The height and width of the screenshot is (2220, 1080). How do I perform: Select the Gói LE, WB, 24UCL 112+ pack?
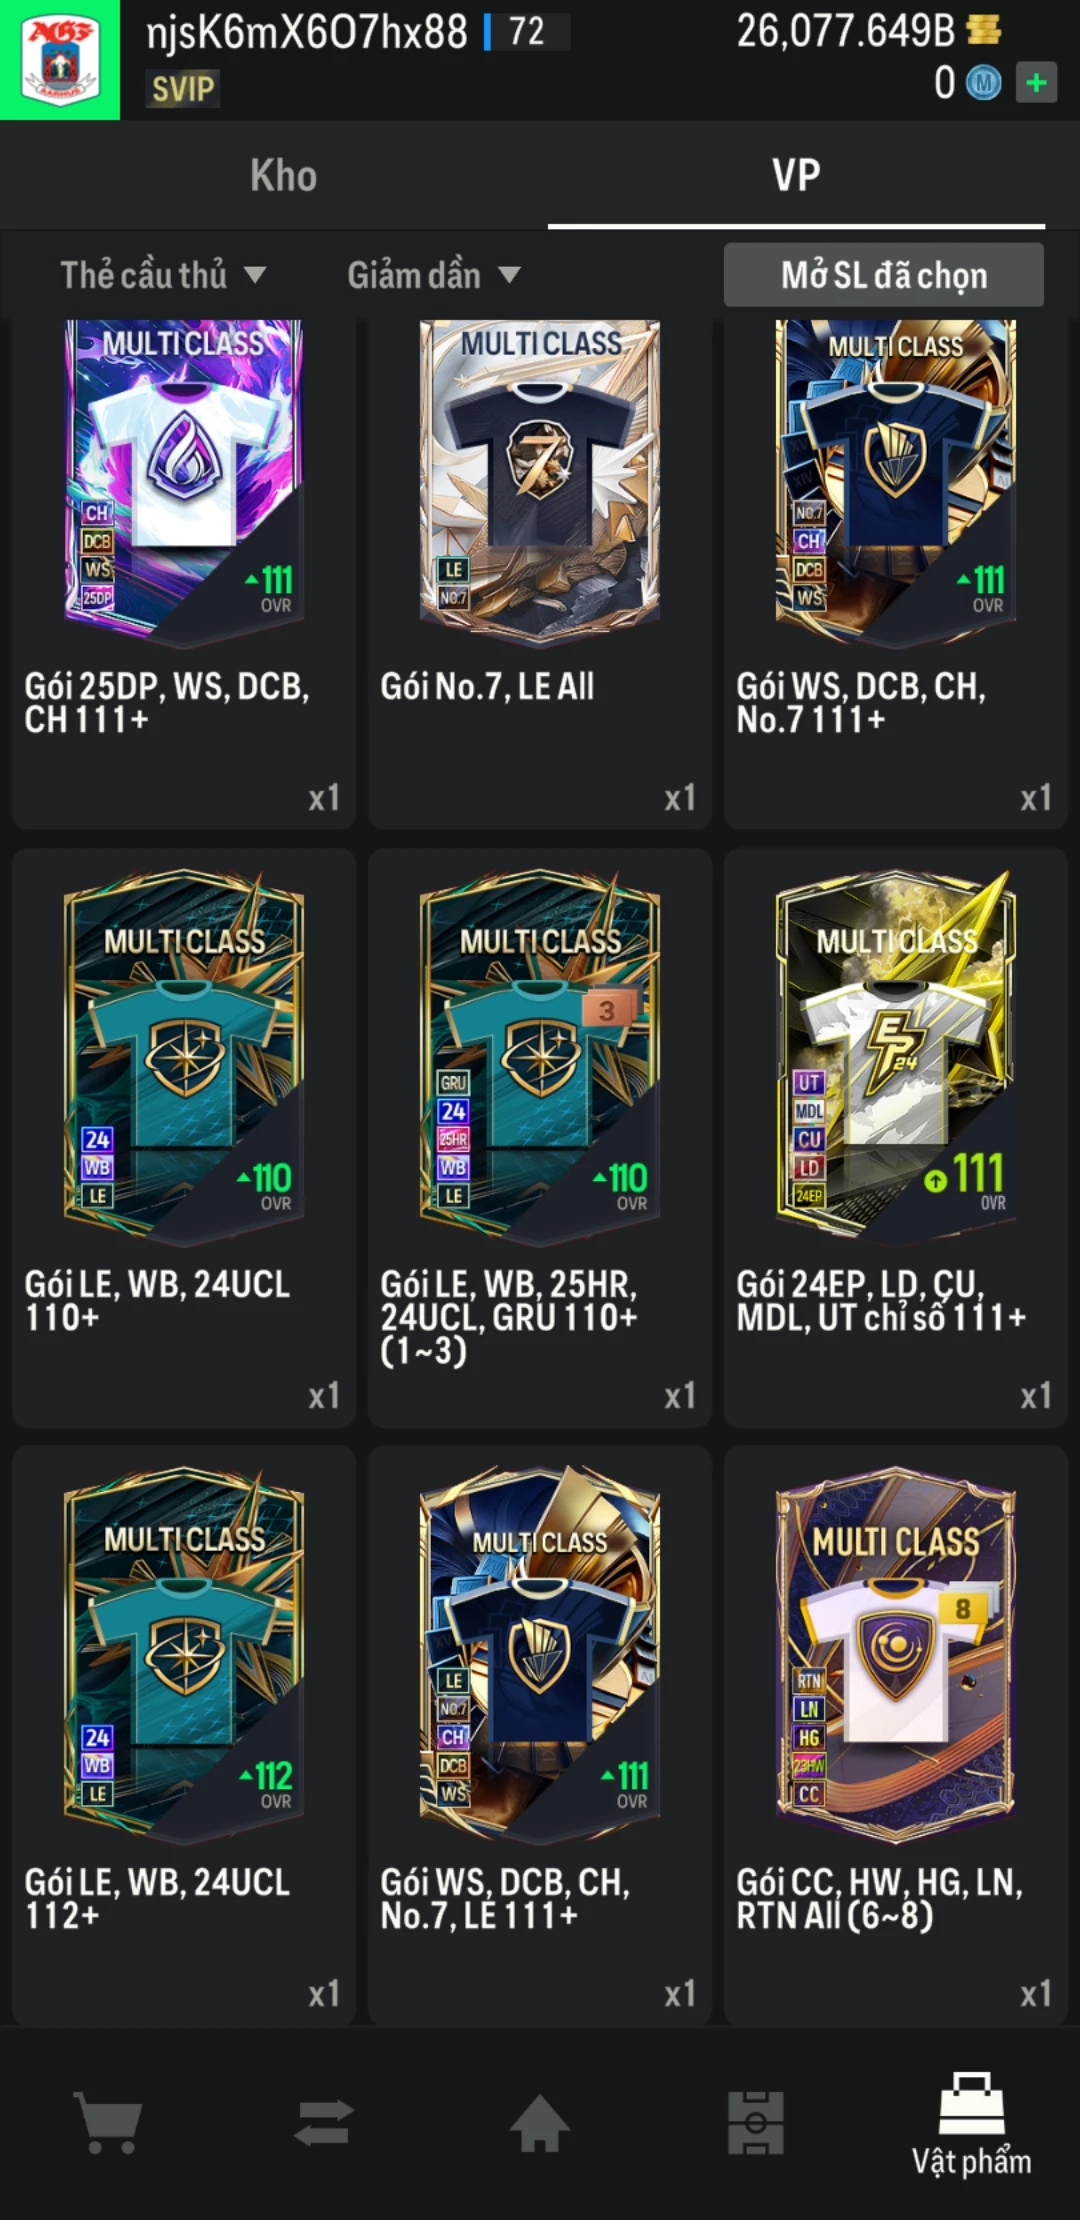[184, 1735]
